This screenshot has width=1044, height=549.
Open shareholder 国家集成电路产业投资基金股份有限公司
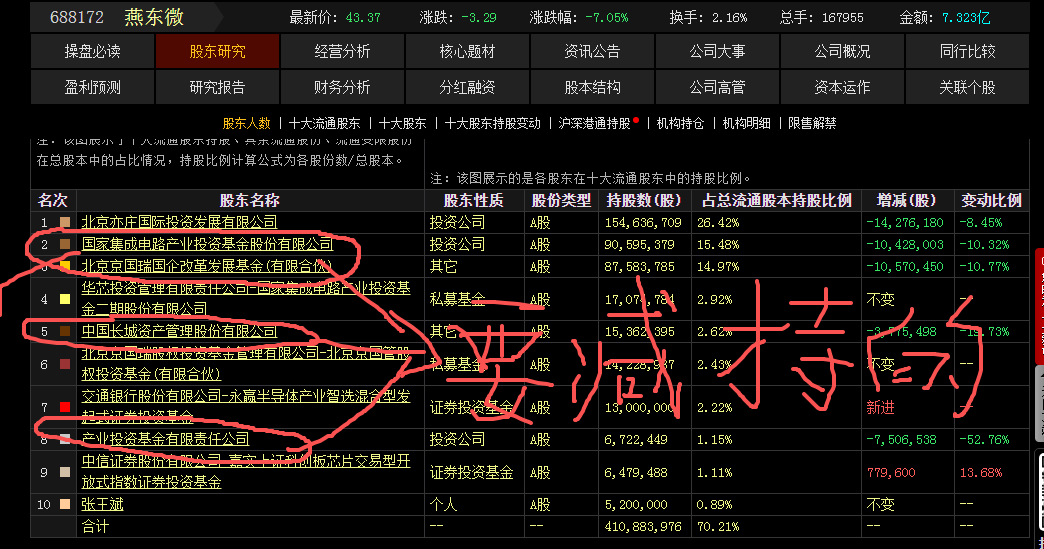[x=207, y=244]
